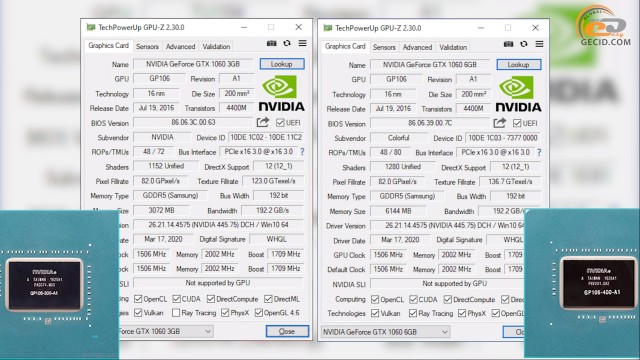Click Texture Fillrate value 136.7 GTexel/s

[x=510, y=182]
